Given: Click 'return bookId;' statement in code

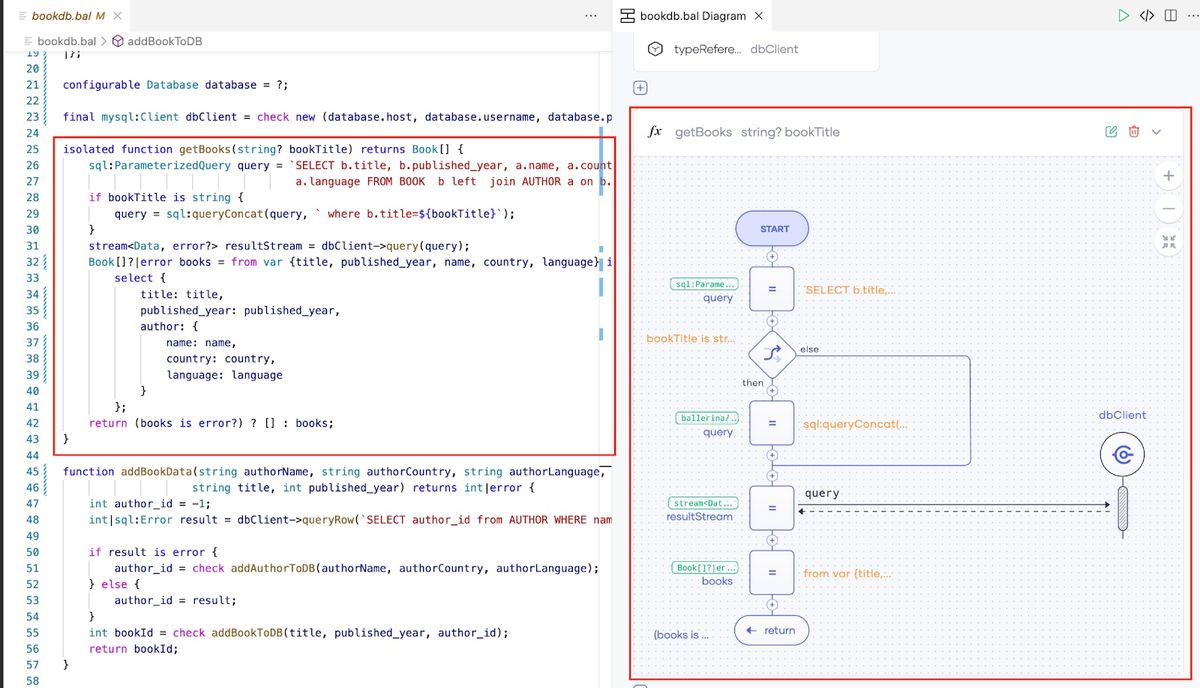Looking at the screenshot, I should click(135, 649).
